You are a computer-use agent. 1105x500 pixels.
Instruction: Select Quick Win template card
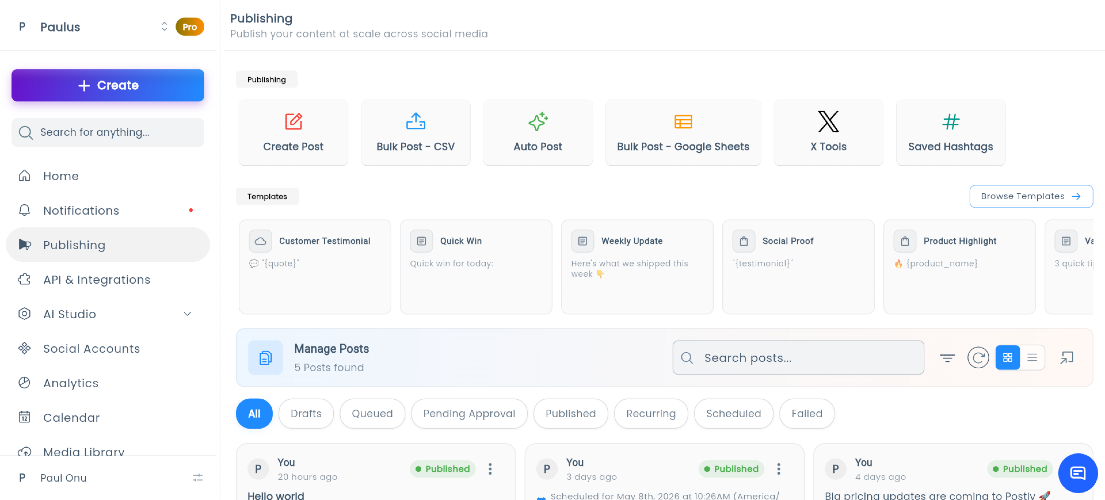476,267
